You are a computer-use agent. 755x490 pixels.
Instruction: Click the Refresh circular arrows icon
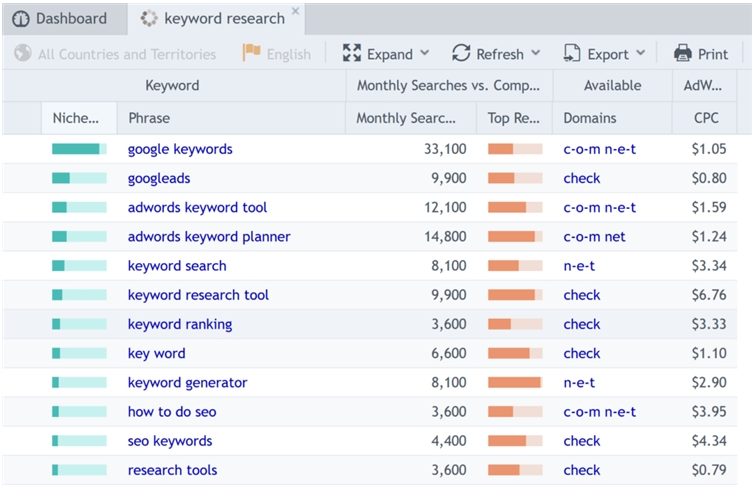(x=461, y=54)
